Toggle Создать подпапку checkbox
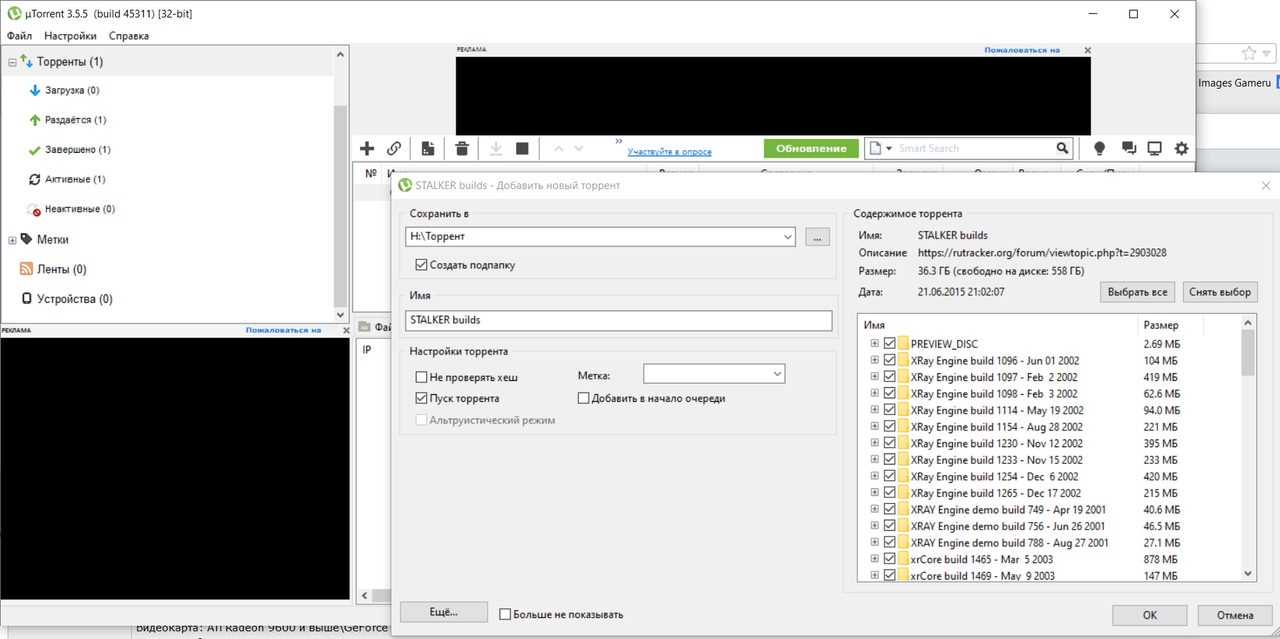Image resolution: width=1280 pixels, height=639 pixels. point(422,265)
